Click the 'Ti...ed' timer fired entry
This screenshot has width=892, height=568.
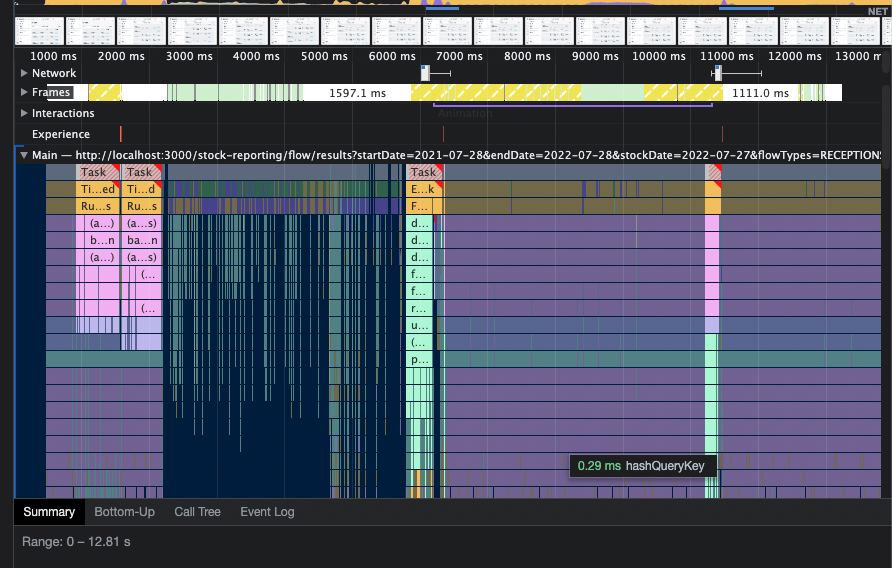(97, 189)
